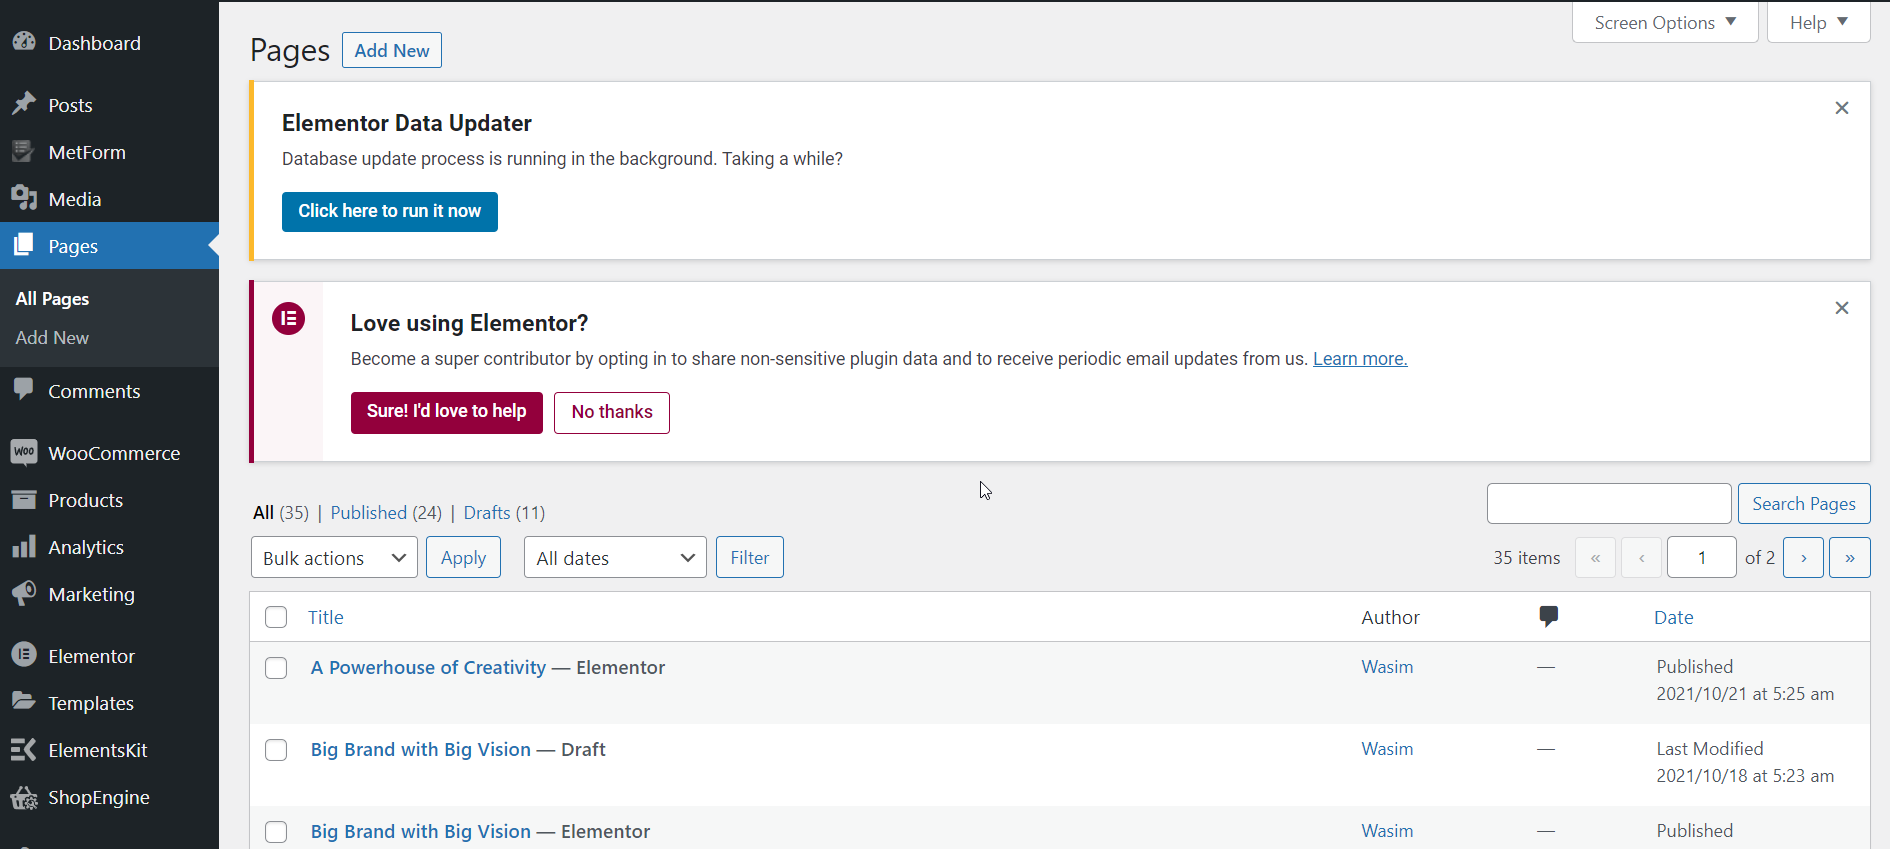The height and width of the screenshot is (849, 1890).
Task: Click here to run it now button
Action: pyautogui.click(x=390, y=211)
